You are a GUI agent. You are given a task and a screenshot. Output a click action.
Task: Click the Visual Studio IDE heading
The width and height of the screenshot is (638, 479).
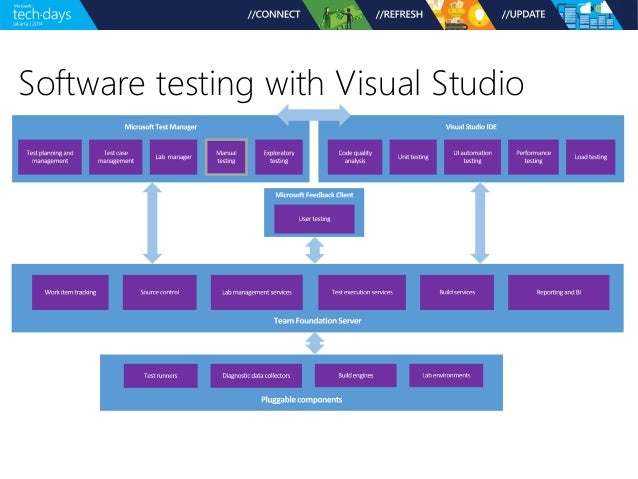pos(471,127)
